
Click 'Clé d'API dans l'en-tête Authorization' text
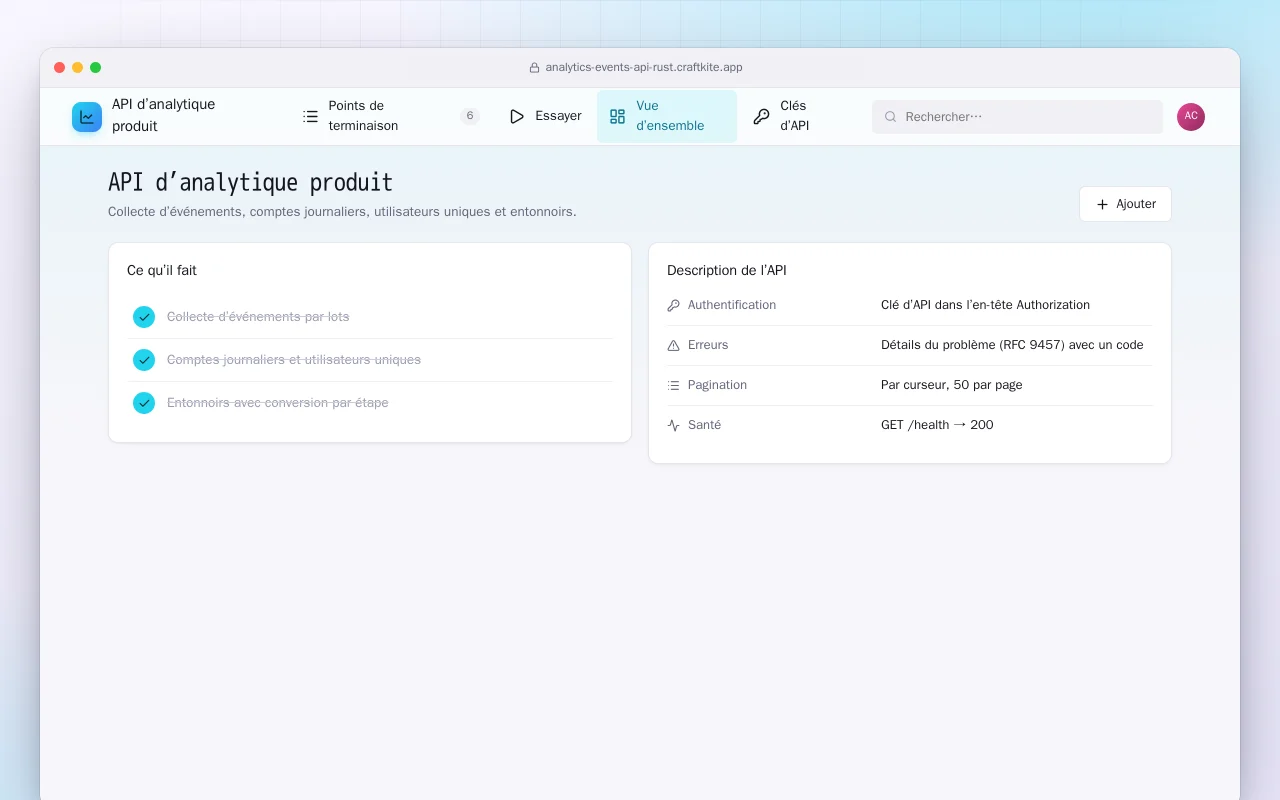985,305
